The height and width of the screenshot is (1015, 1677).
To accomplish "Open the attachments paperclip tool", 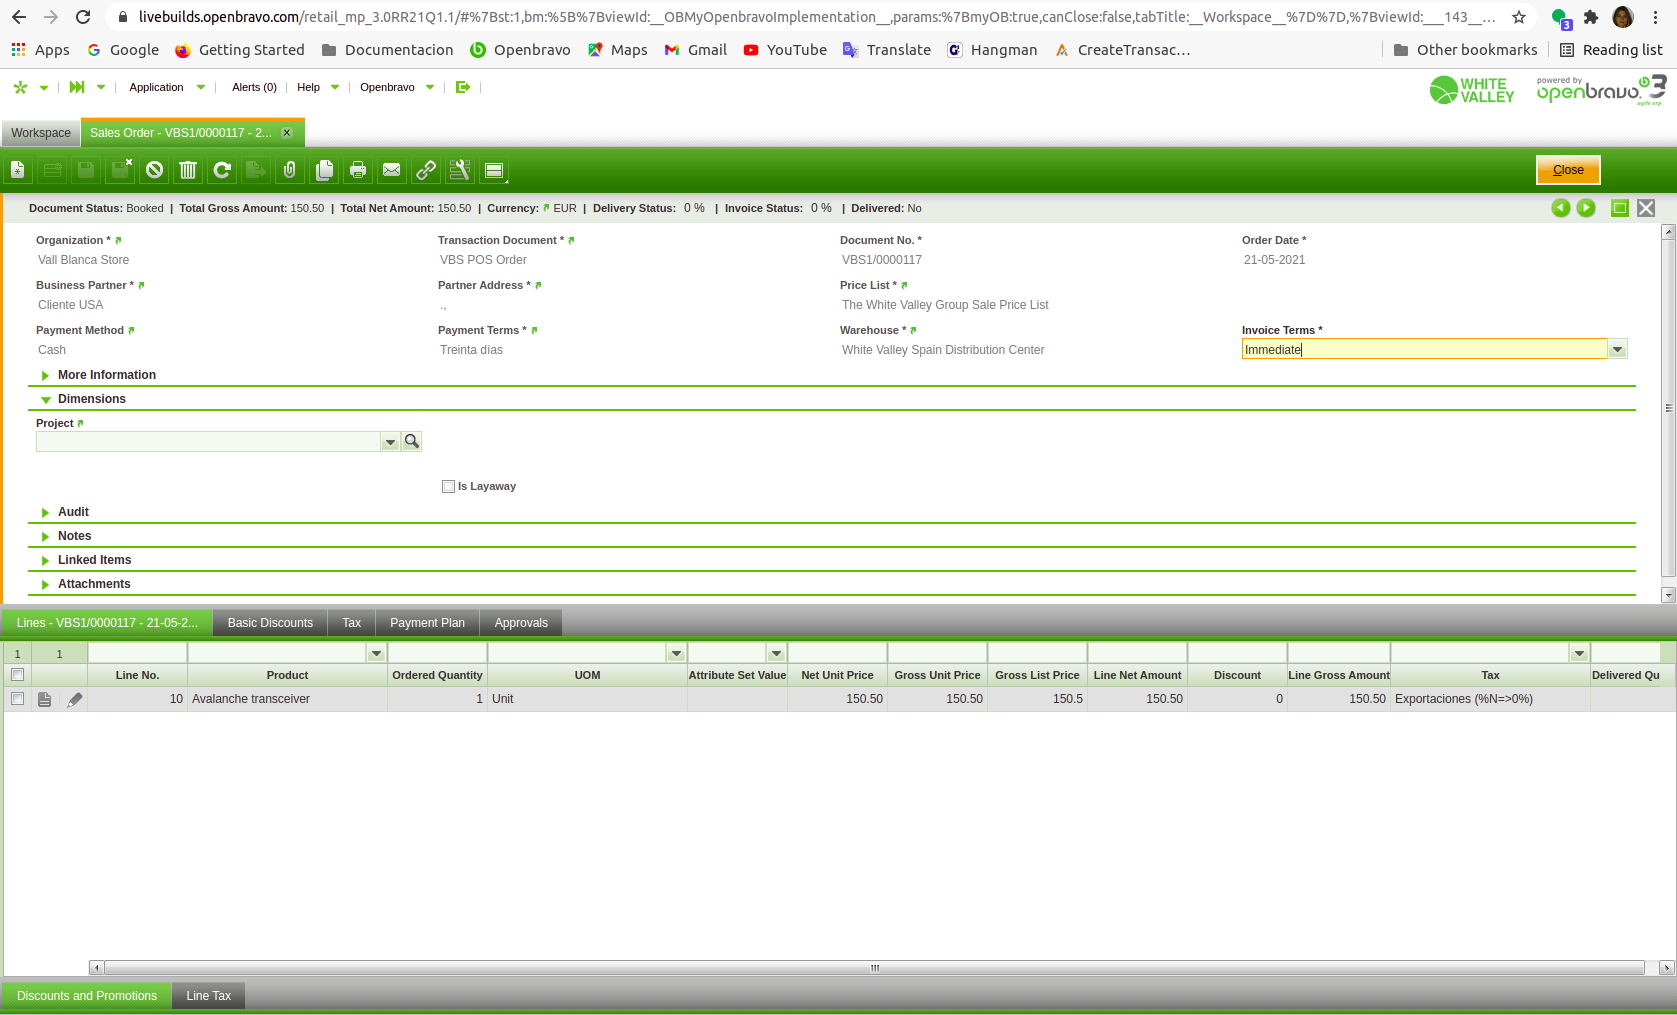I will 290,170.
